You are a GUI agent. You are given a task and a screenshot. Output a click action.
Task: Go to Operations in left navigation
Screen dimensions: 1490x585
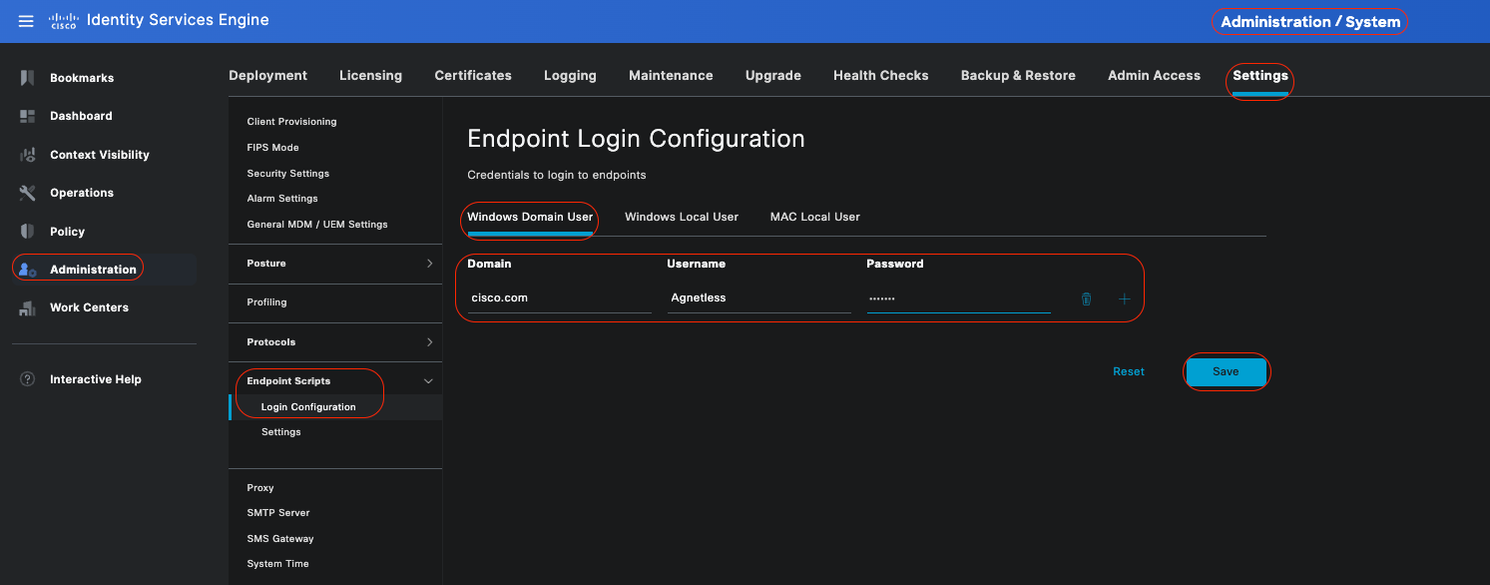click(82, 193)
